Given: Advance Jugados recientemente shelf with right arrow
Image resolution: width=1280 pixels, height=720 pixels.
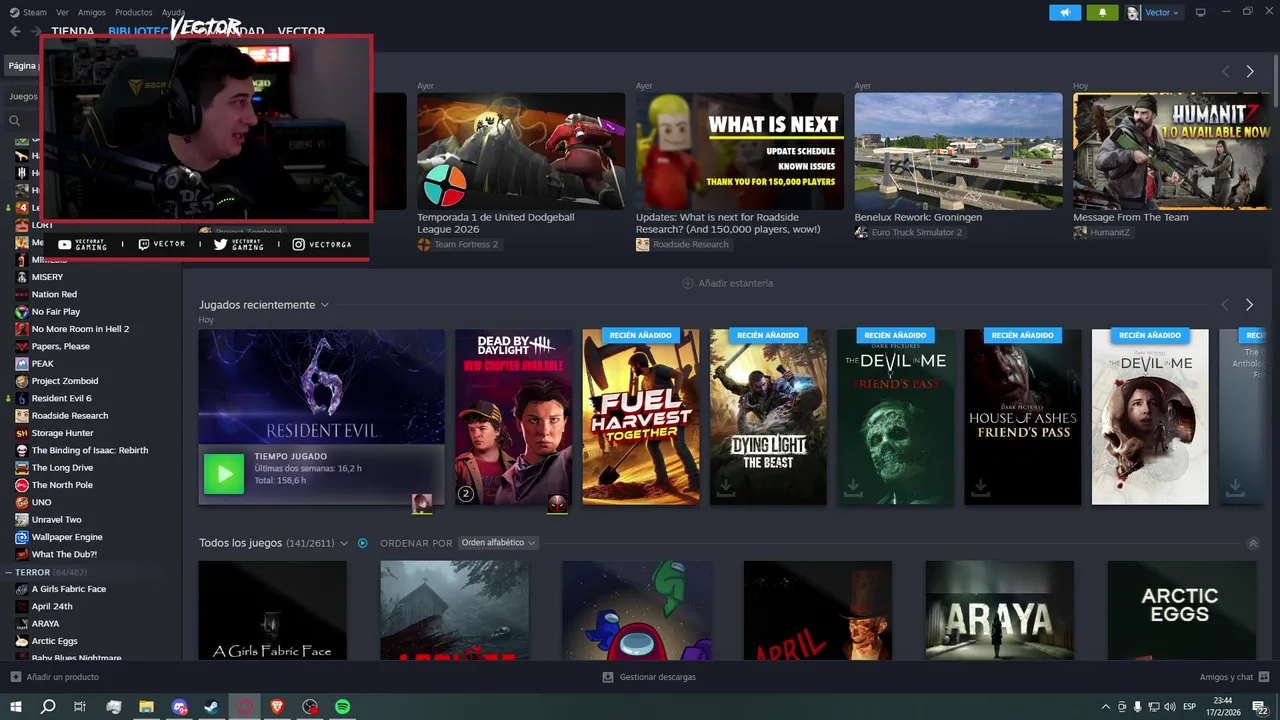Looking at the screenshot, I should [x=1249, y=305].
